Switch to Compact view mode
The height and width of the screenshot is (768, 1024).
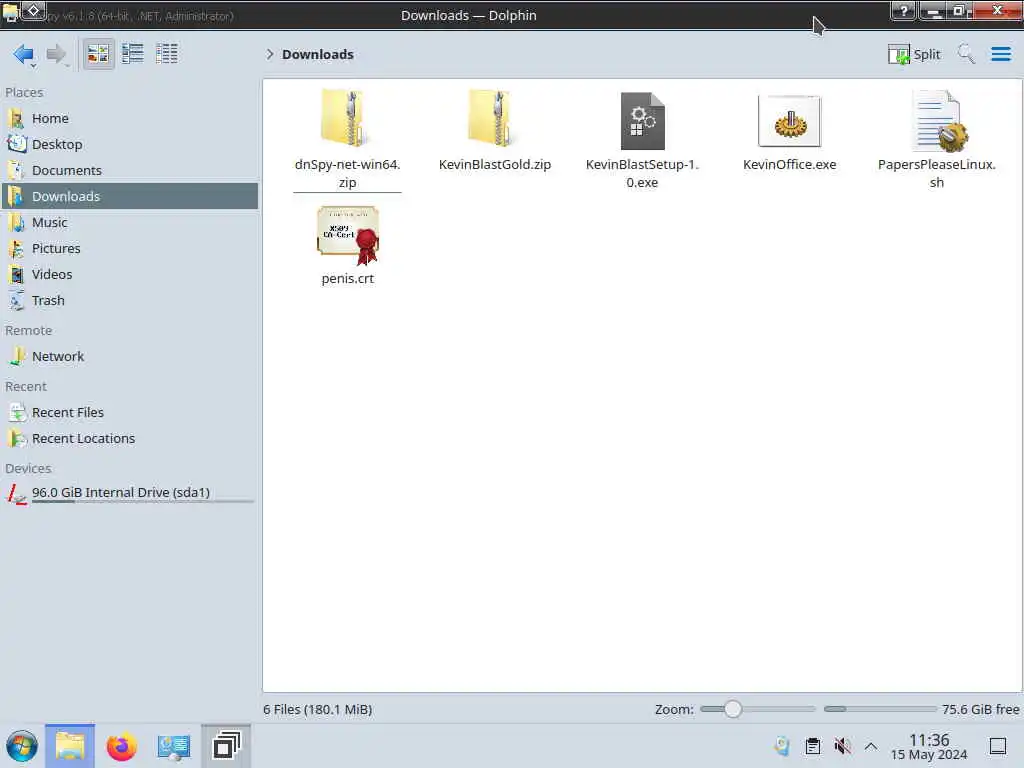133,54
